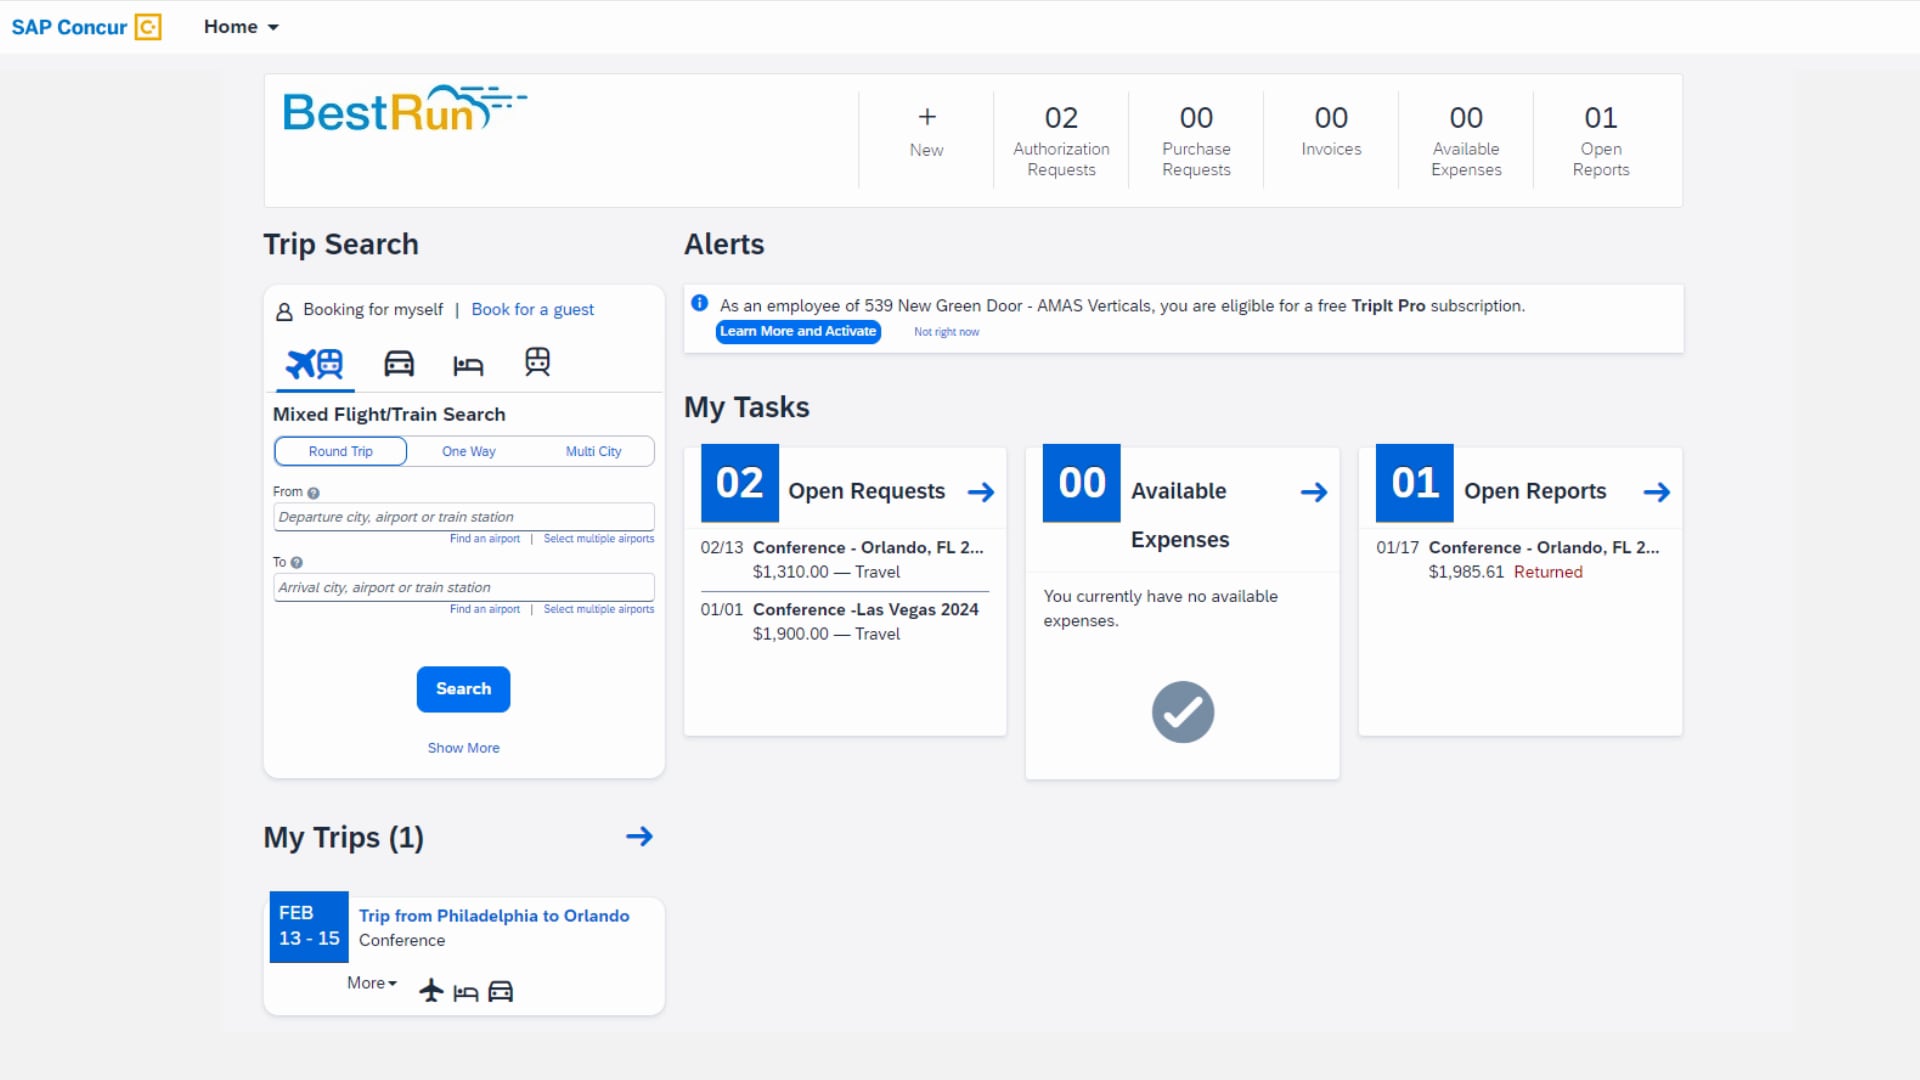Click the Arrival city input field
Screen dimensions: 1920x1080
(464, 587)
